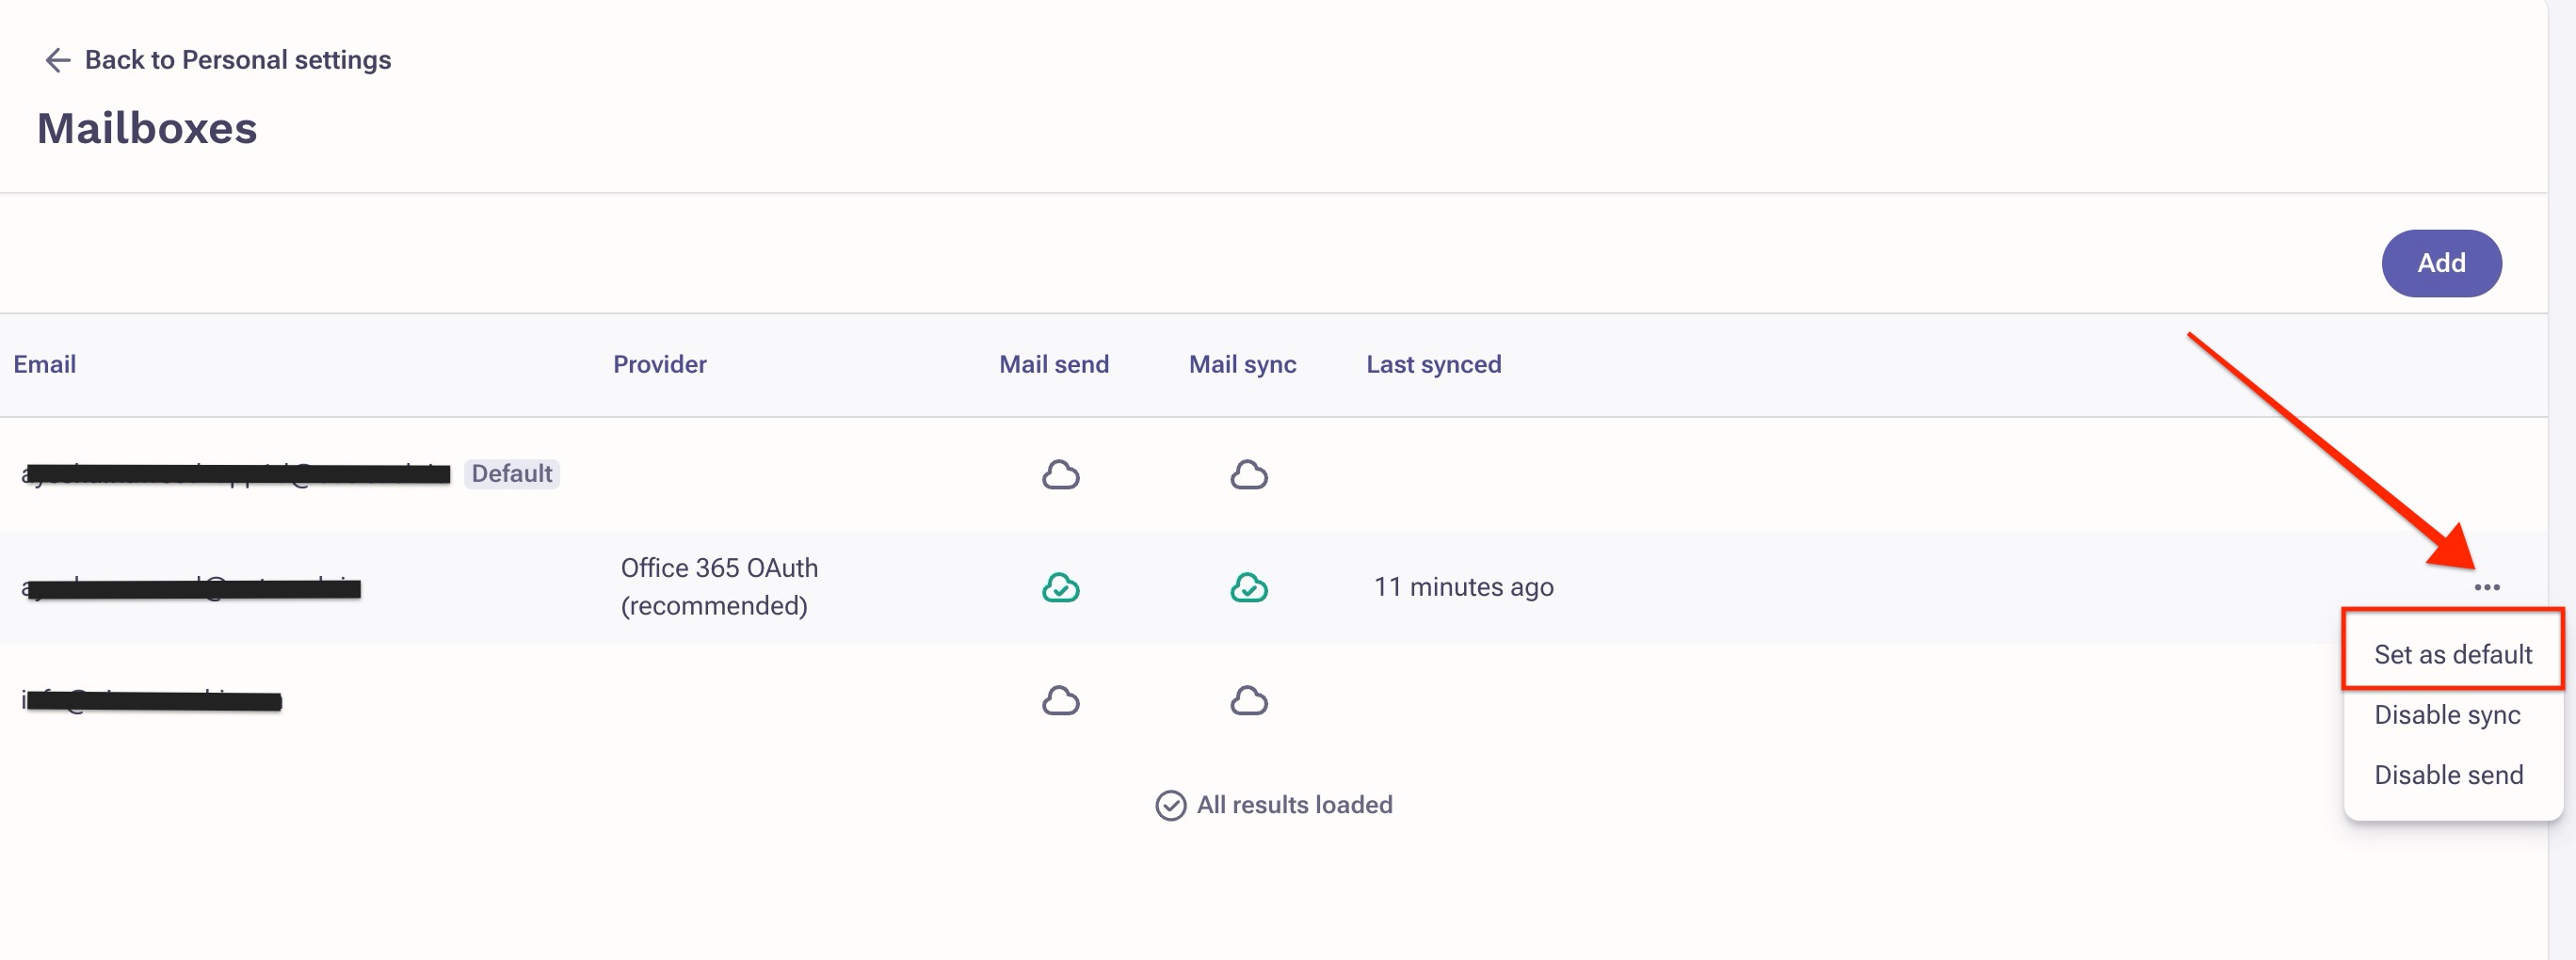Click Office 365 OAuth (recommended) provider text
Image resolution: width=2576 pixels, height=960 pixels.
click(719, 586)
